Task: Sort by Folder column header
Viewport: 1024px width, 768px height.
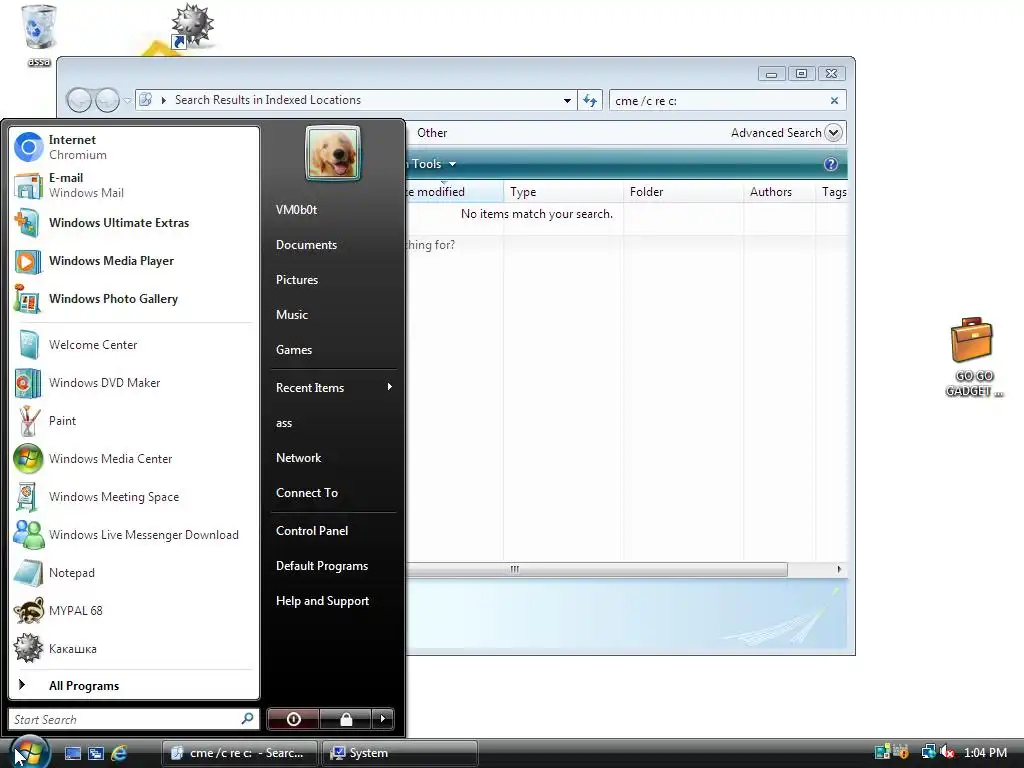Action: tap(683, 192)
